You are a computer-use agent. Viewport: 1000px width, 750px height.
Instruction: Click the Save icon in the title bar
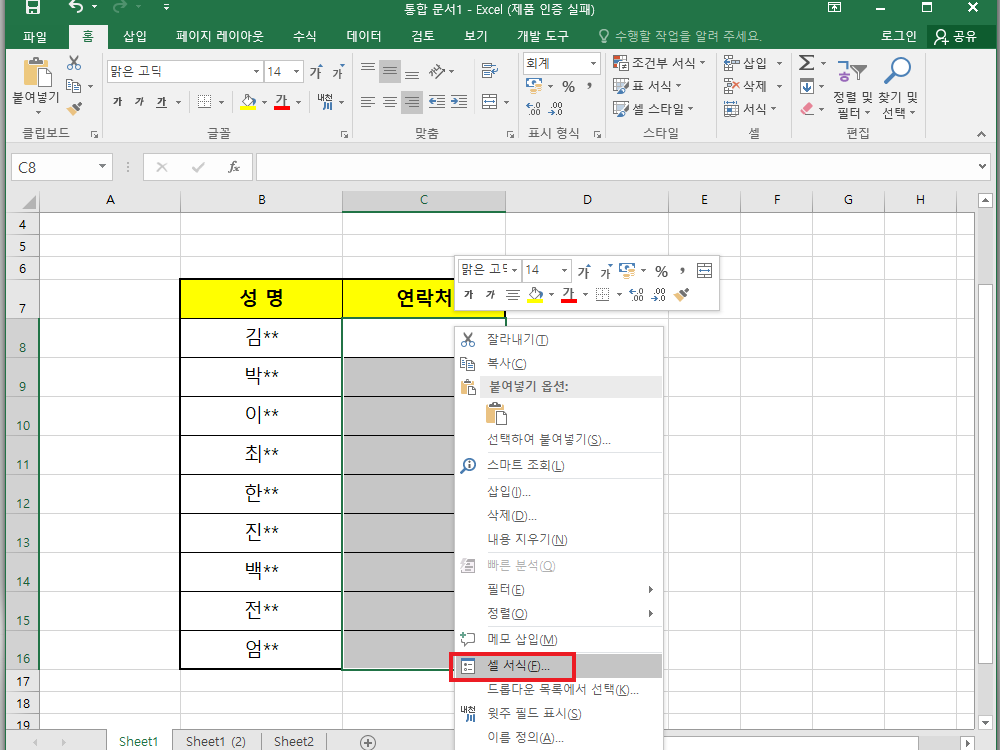click(x=32, y=8)
